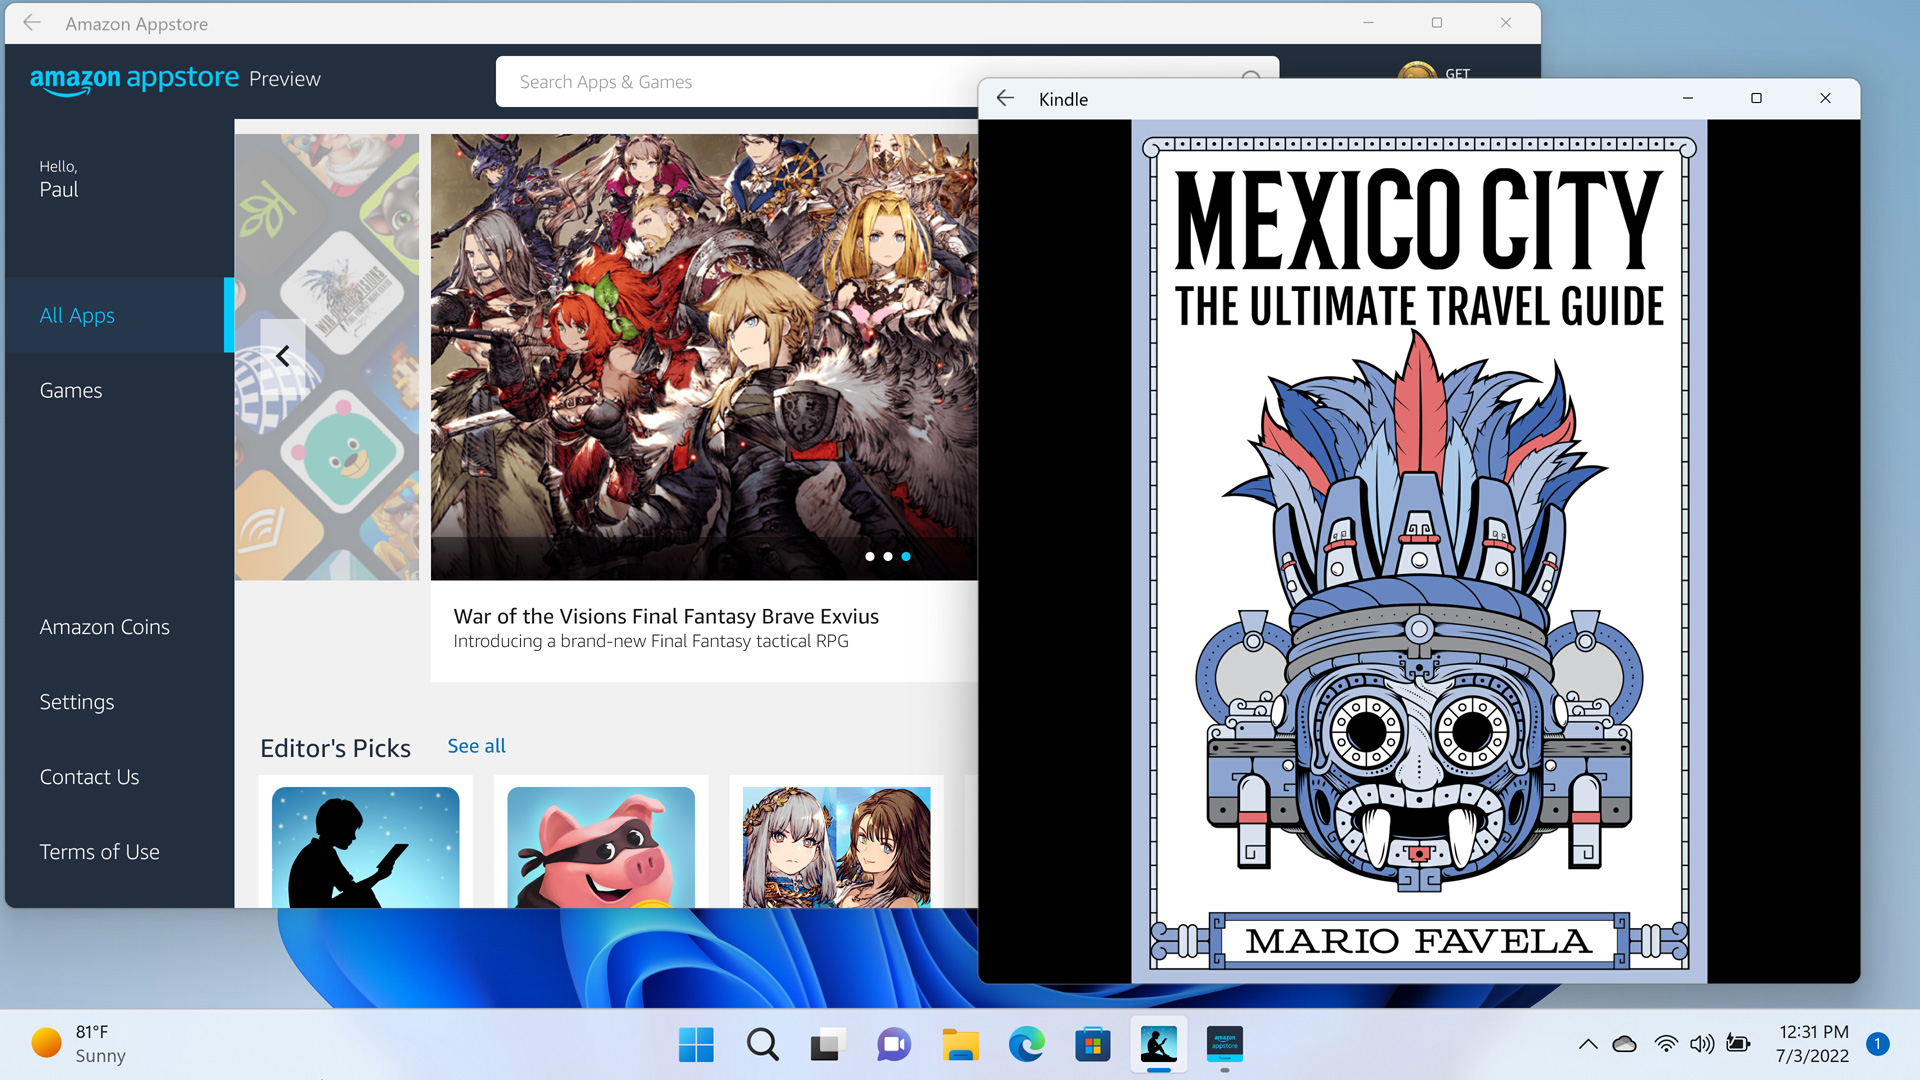Viewport: 1920px width, 1080px height.
Task: Open File Explorer from the taskbar
Action: 961,1045
